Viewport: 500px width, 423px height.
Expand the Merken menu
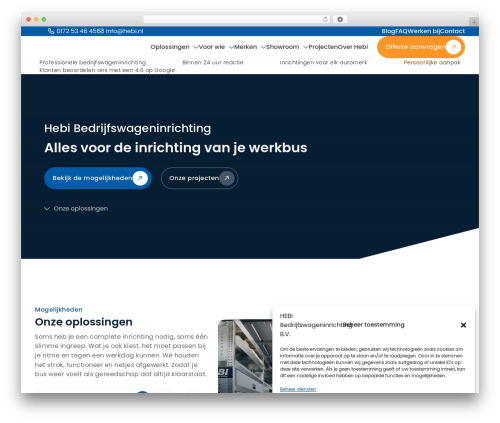coord(250,47)
